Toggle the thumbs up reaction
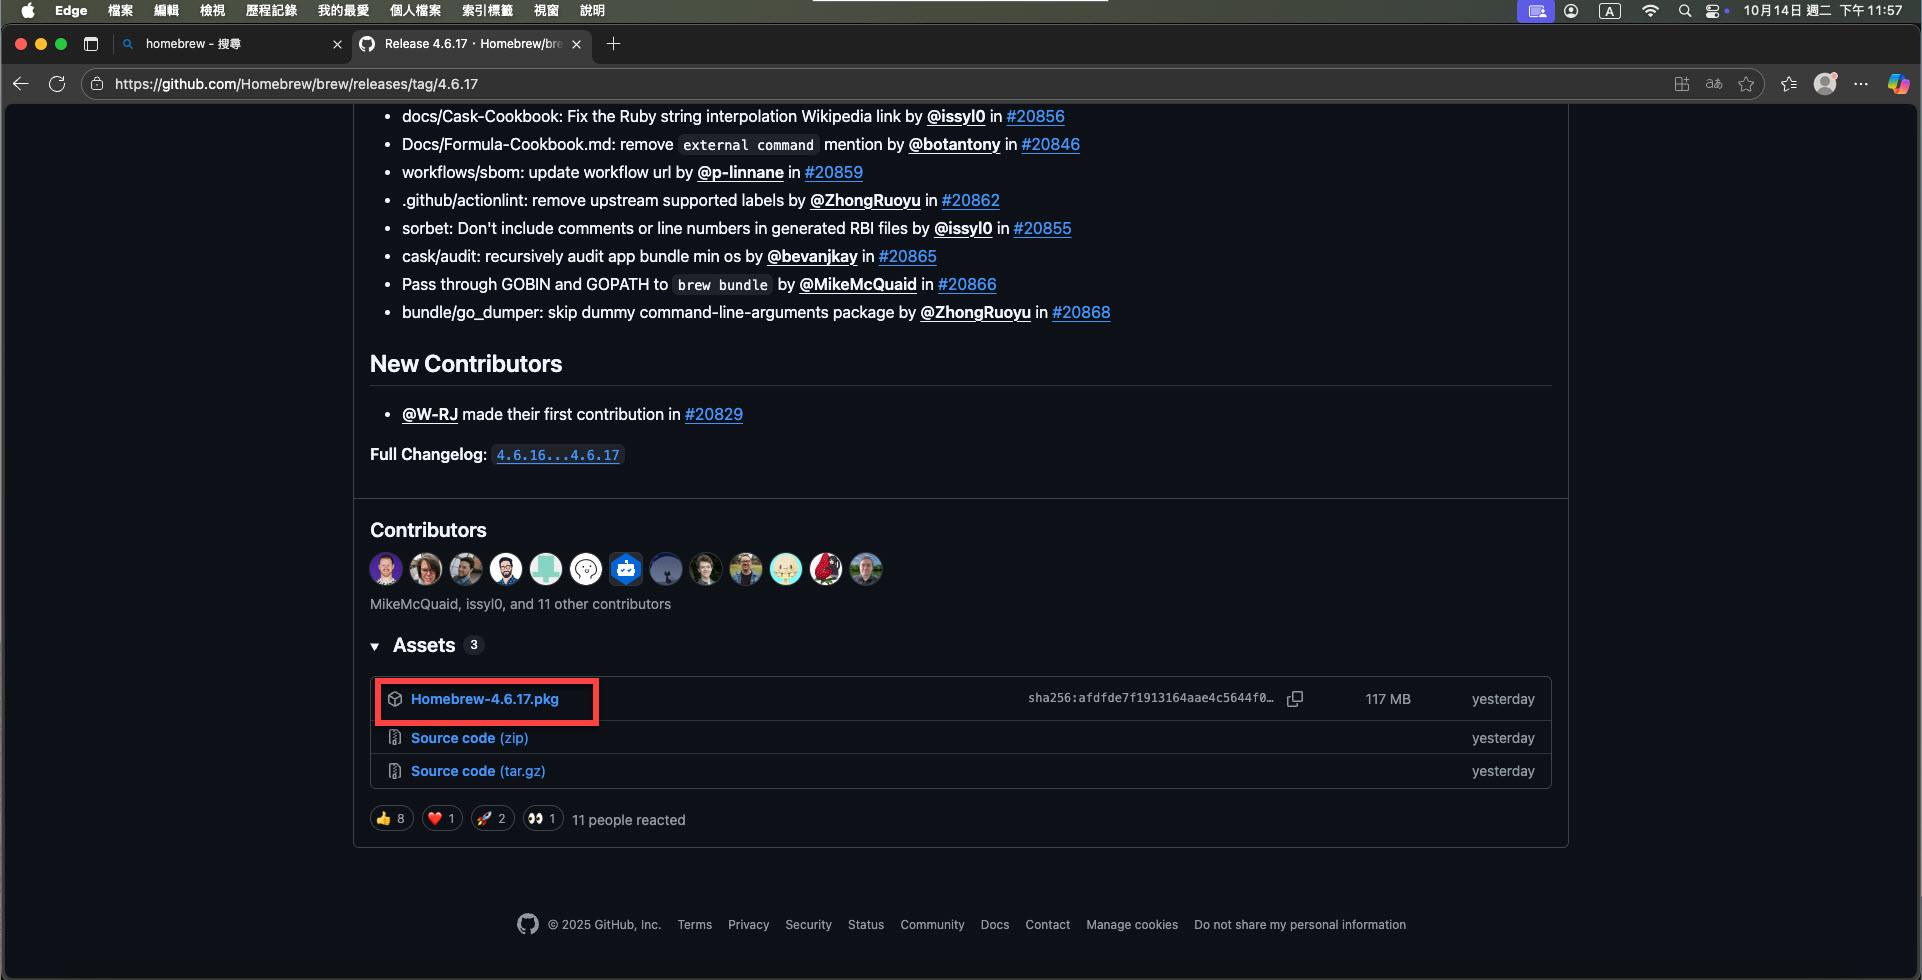This screenshot has height=980, width=1922. tap(391, 819)
